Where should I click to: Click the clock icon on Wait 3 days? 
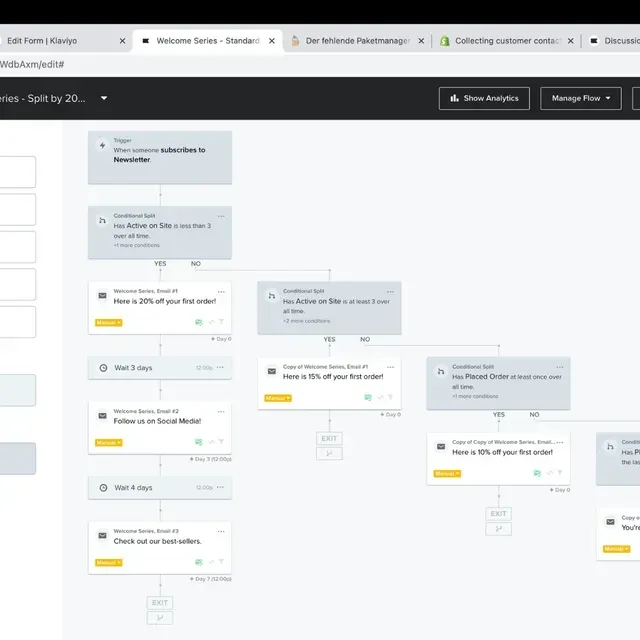[103, 368]
